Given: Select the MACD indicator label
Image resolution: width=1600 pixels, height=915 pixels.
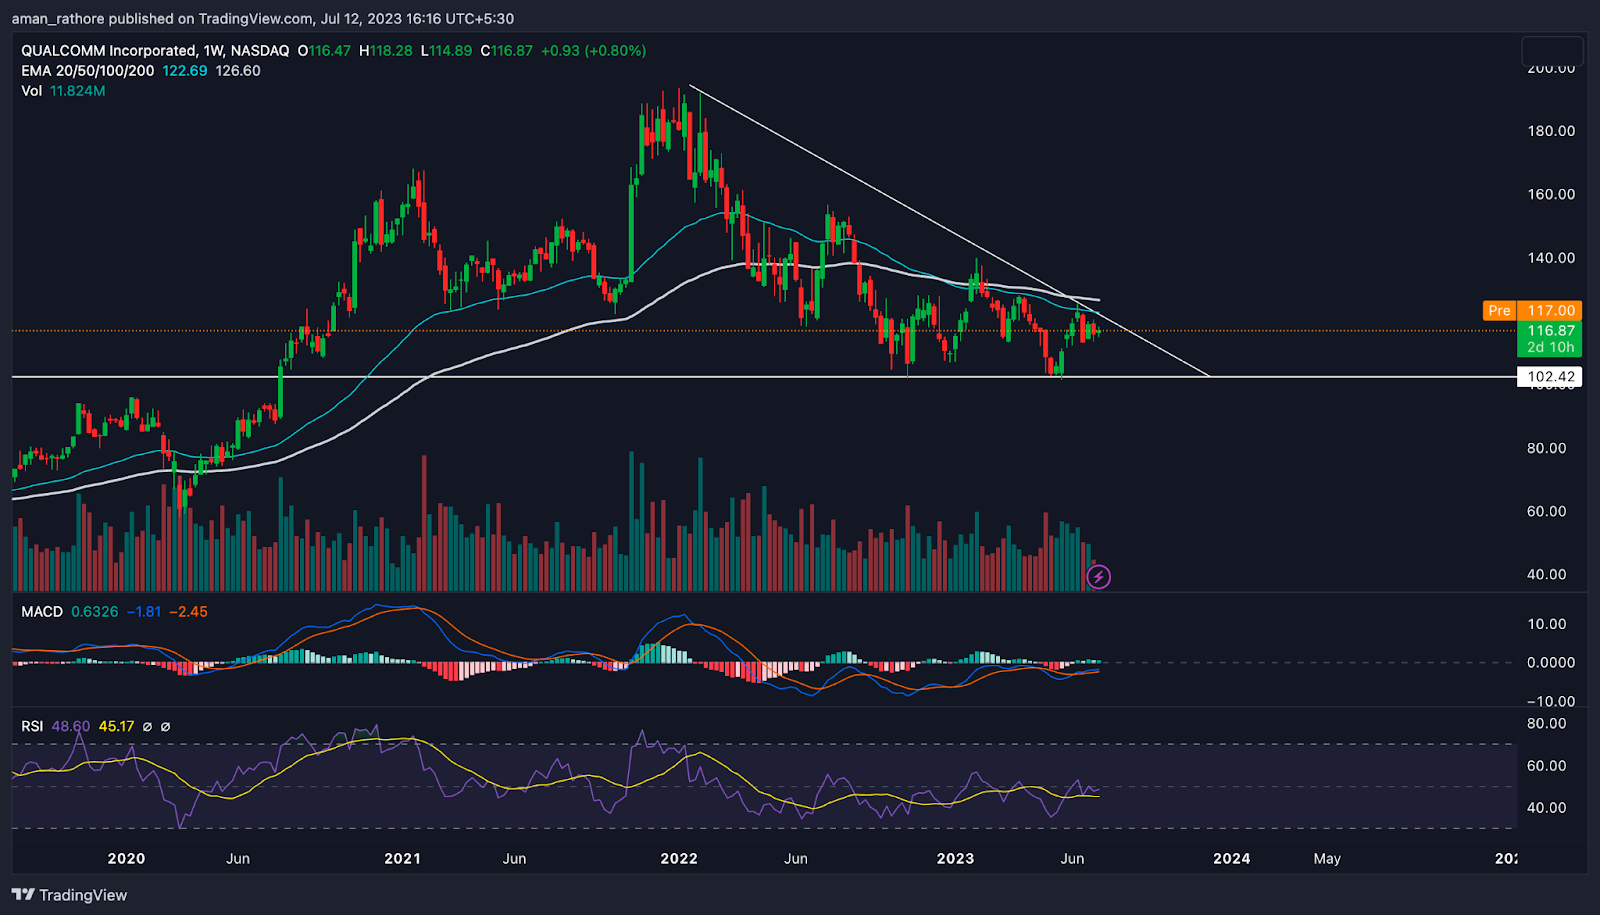Looking at the screenshot, I should pyautogui.click(x=42, y=612).
